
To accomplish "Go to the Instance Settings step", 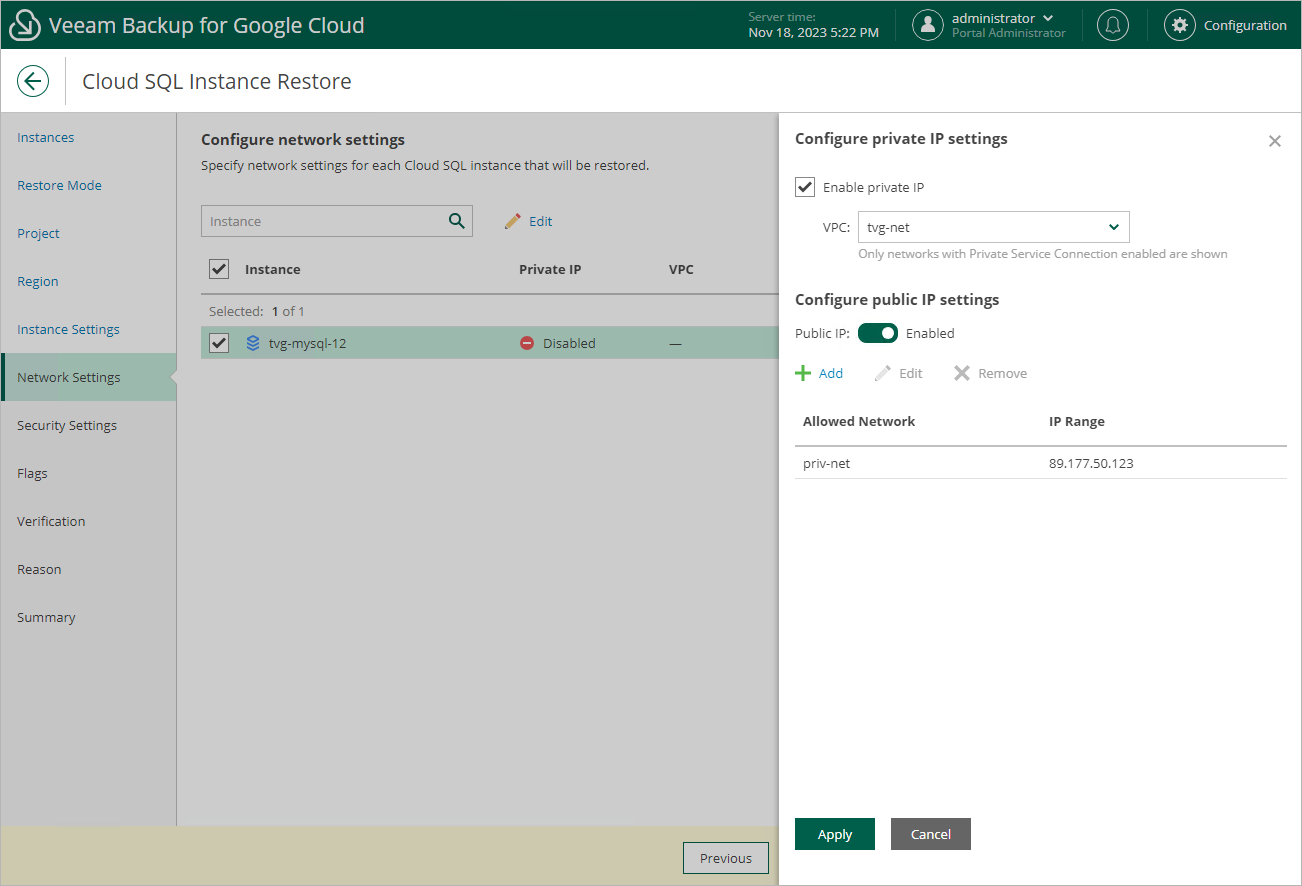I will [68, 329].
